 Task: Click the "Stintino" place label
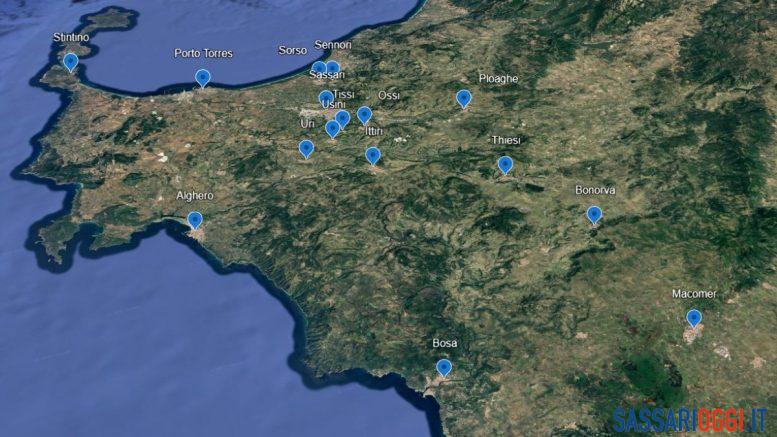[71, 37]
